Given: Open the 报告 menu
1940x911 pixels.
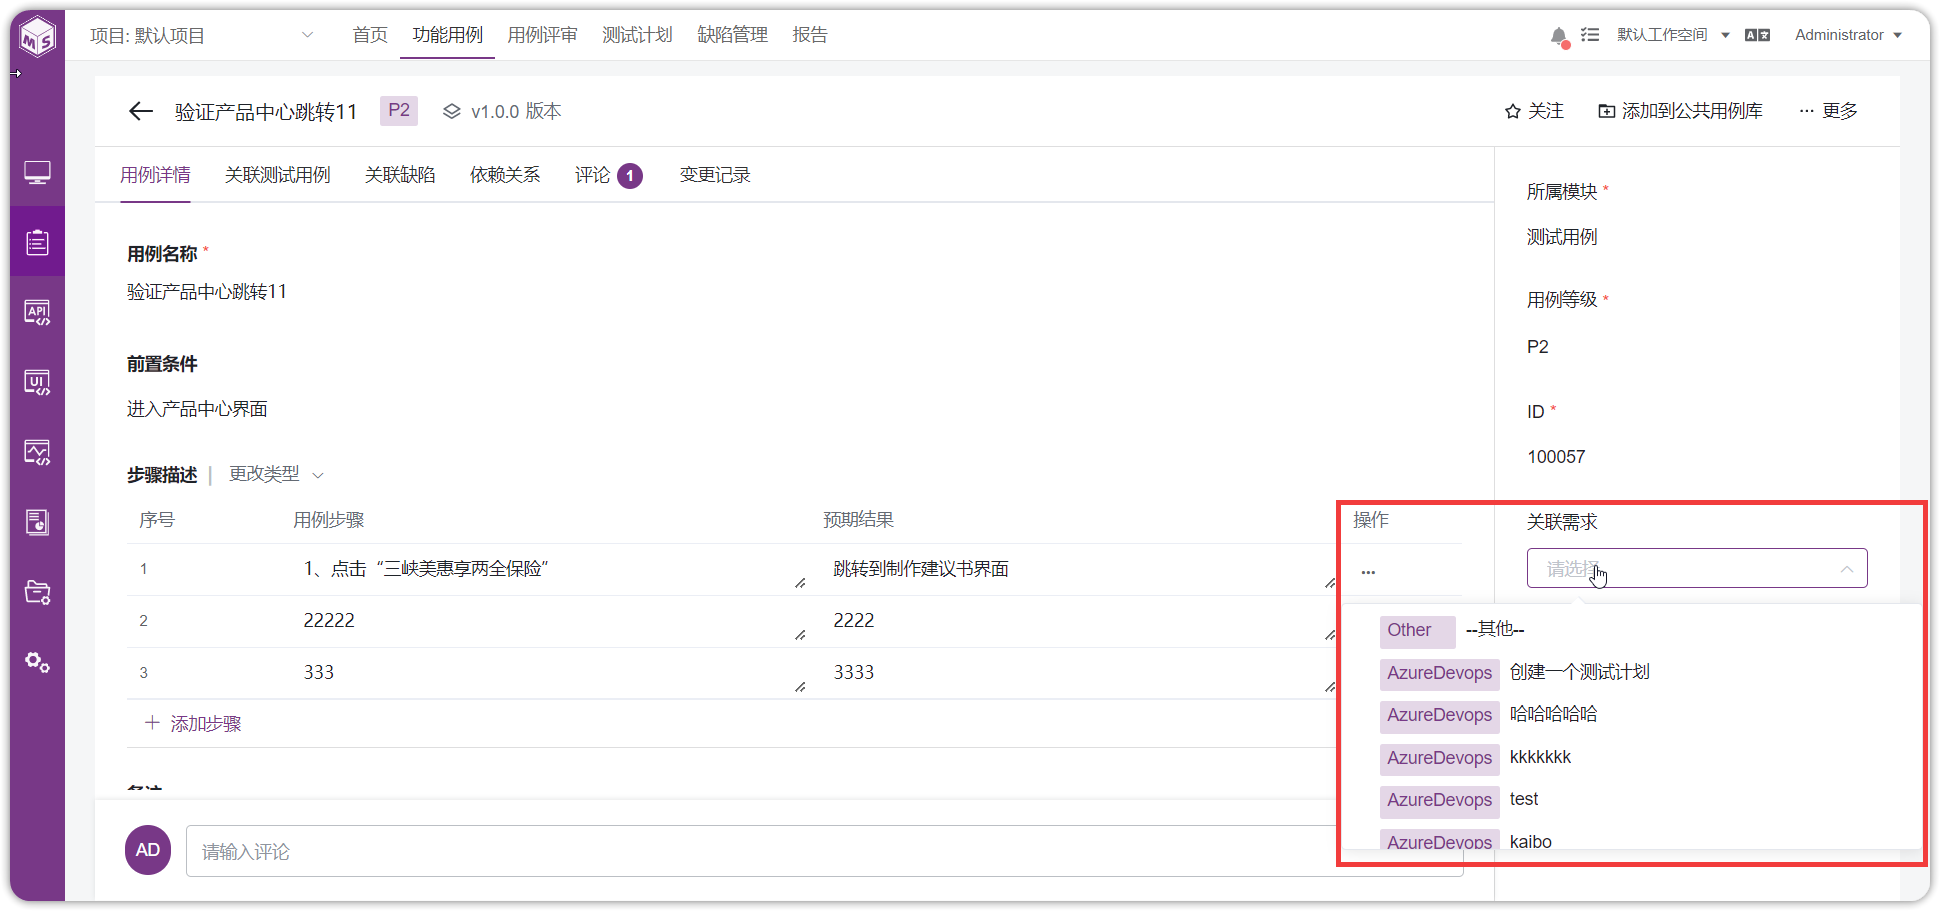Looking at the screenshot, I should [810, 35].
